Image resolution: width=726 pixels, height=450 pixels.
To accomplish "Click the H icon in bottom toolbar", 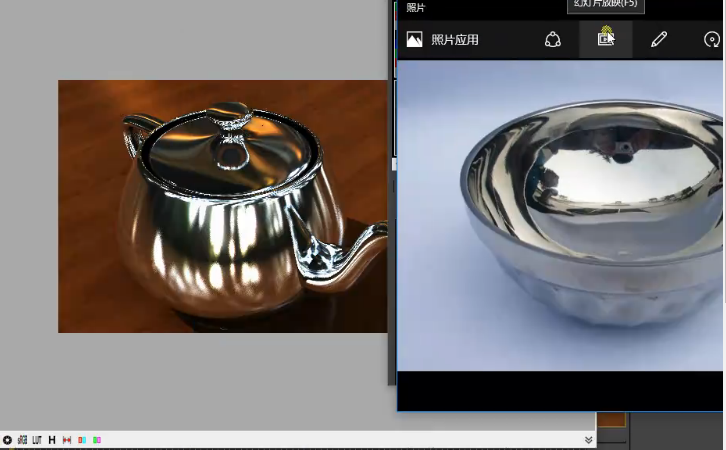I will pyautogui.click(x=52, y=440).
